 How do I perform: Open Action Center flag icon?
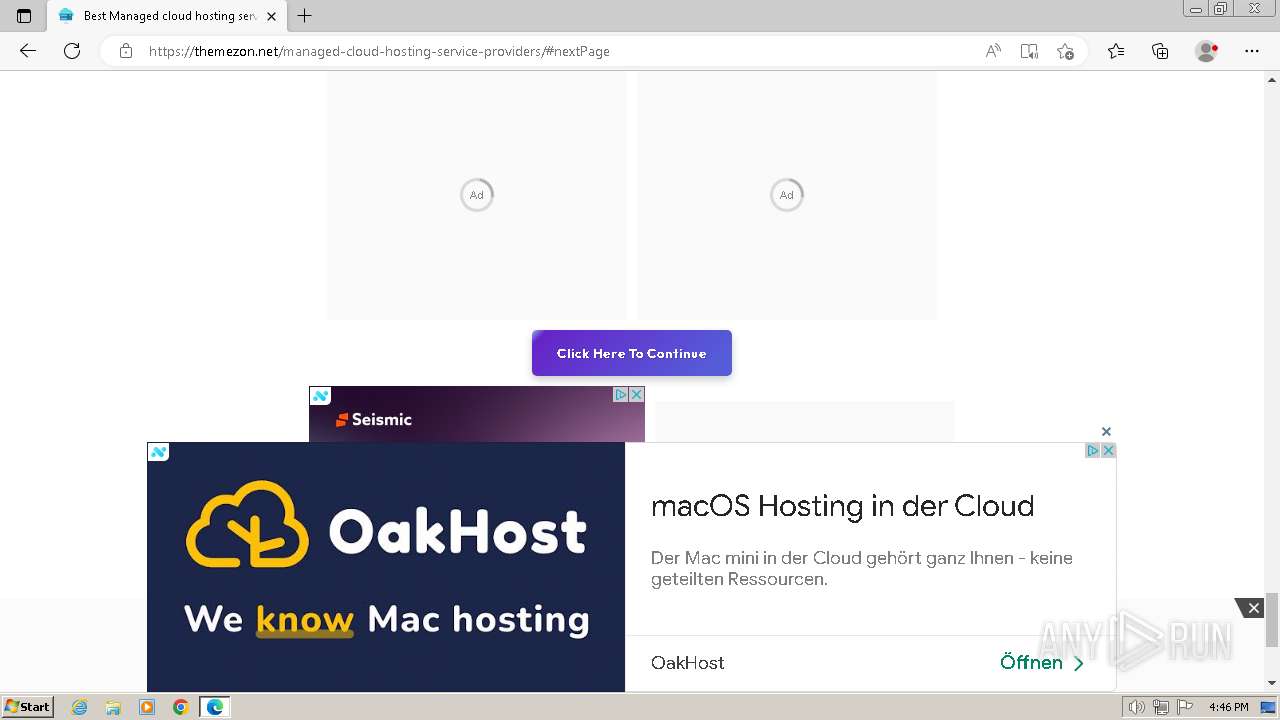click(x=1183, y=707)
